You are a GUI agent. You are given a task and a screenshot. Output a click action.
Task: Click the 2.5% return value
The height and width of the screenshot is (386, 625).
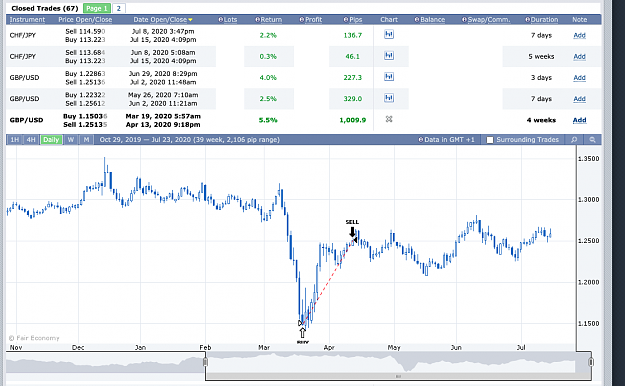pos(268,98)
